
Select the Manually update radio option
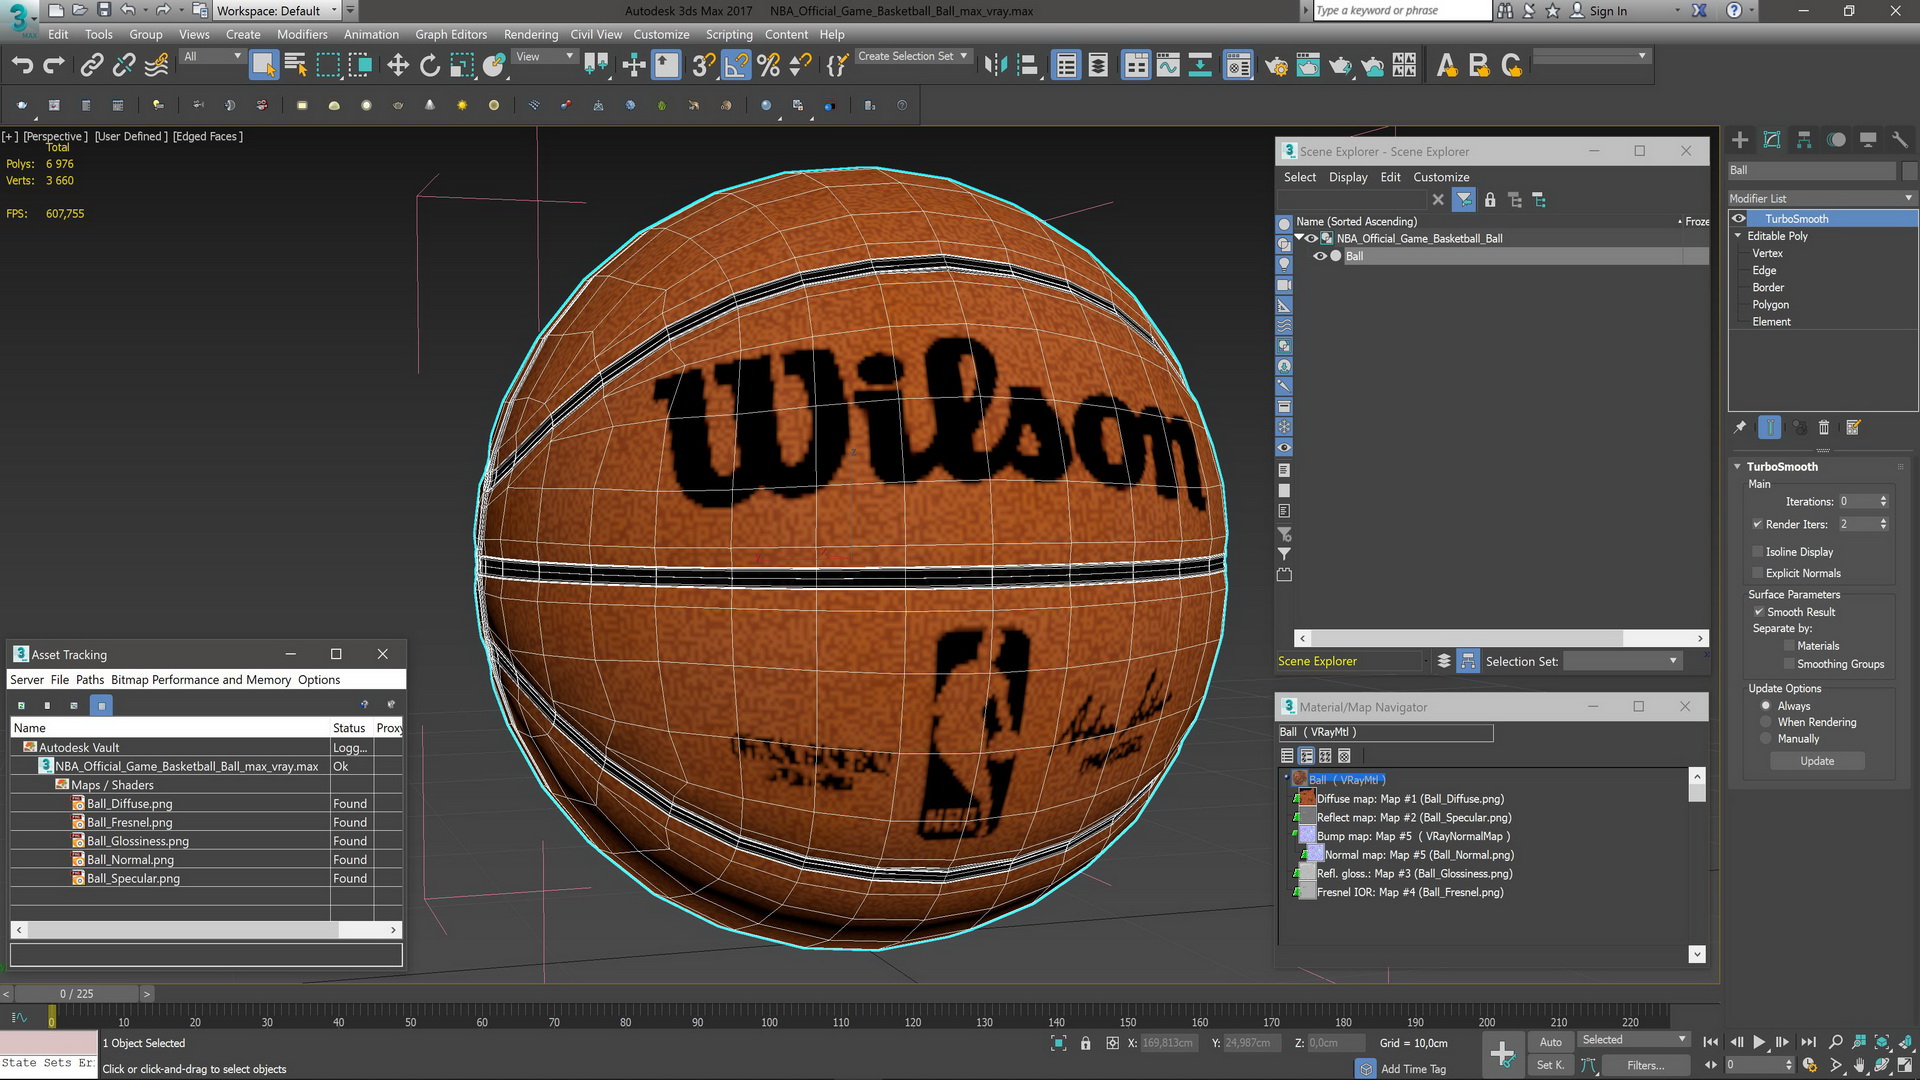1766,739
